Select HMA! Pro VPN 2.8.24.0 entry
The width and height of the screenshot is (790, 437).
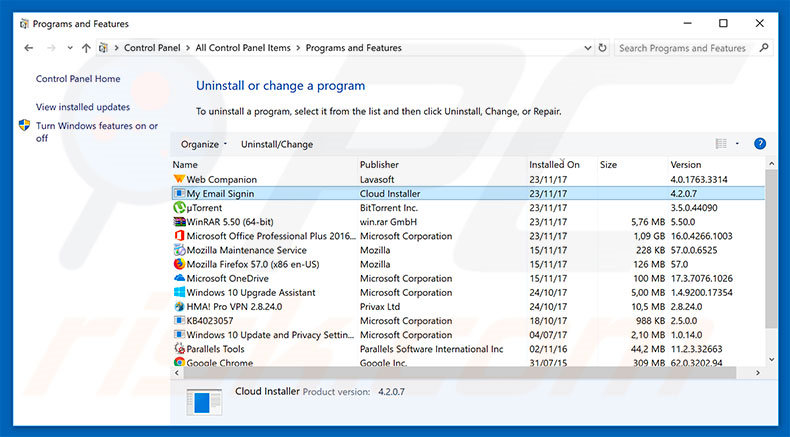pyautogui.click(x=234, y=306)
